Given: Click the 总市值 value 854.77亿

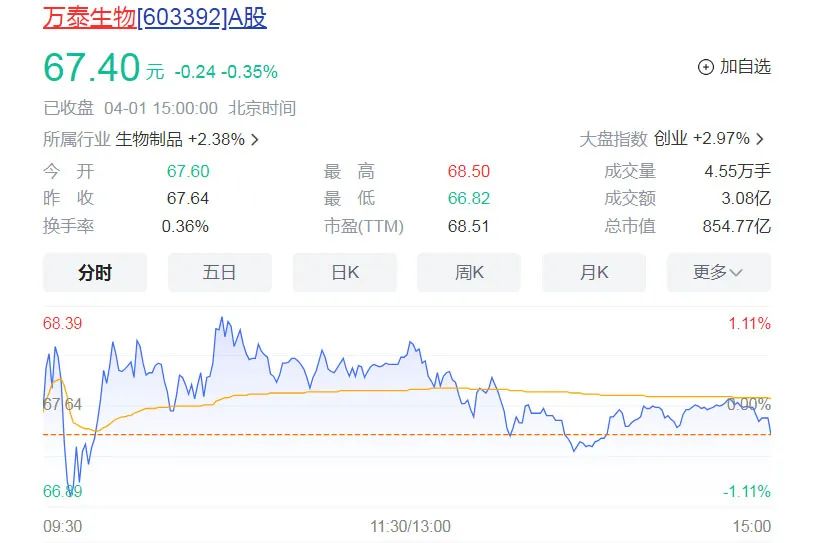Looking at the screenshot, I should [737, 226].
